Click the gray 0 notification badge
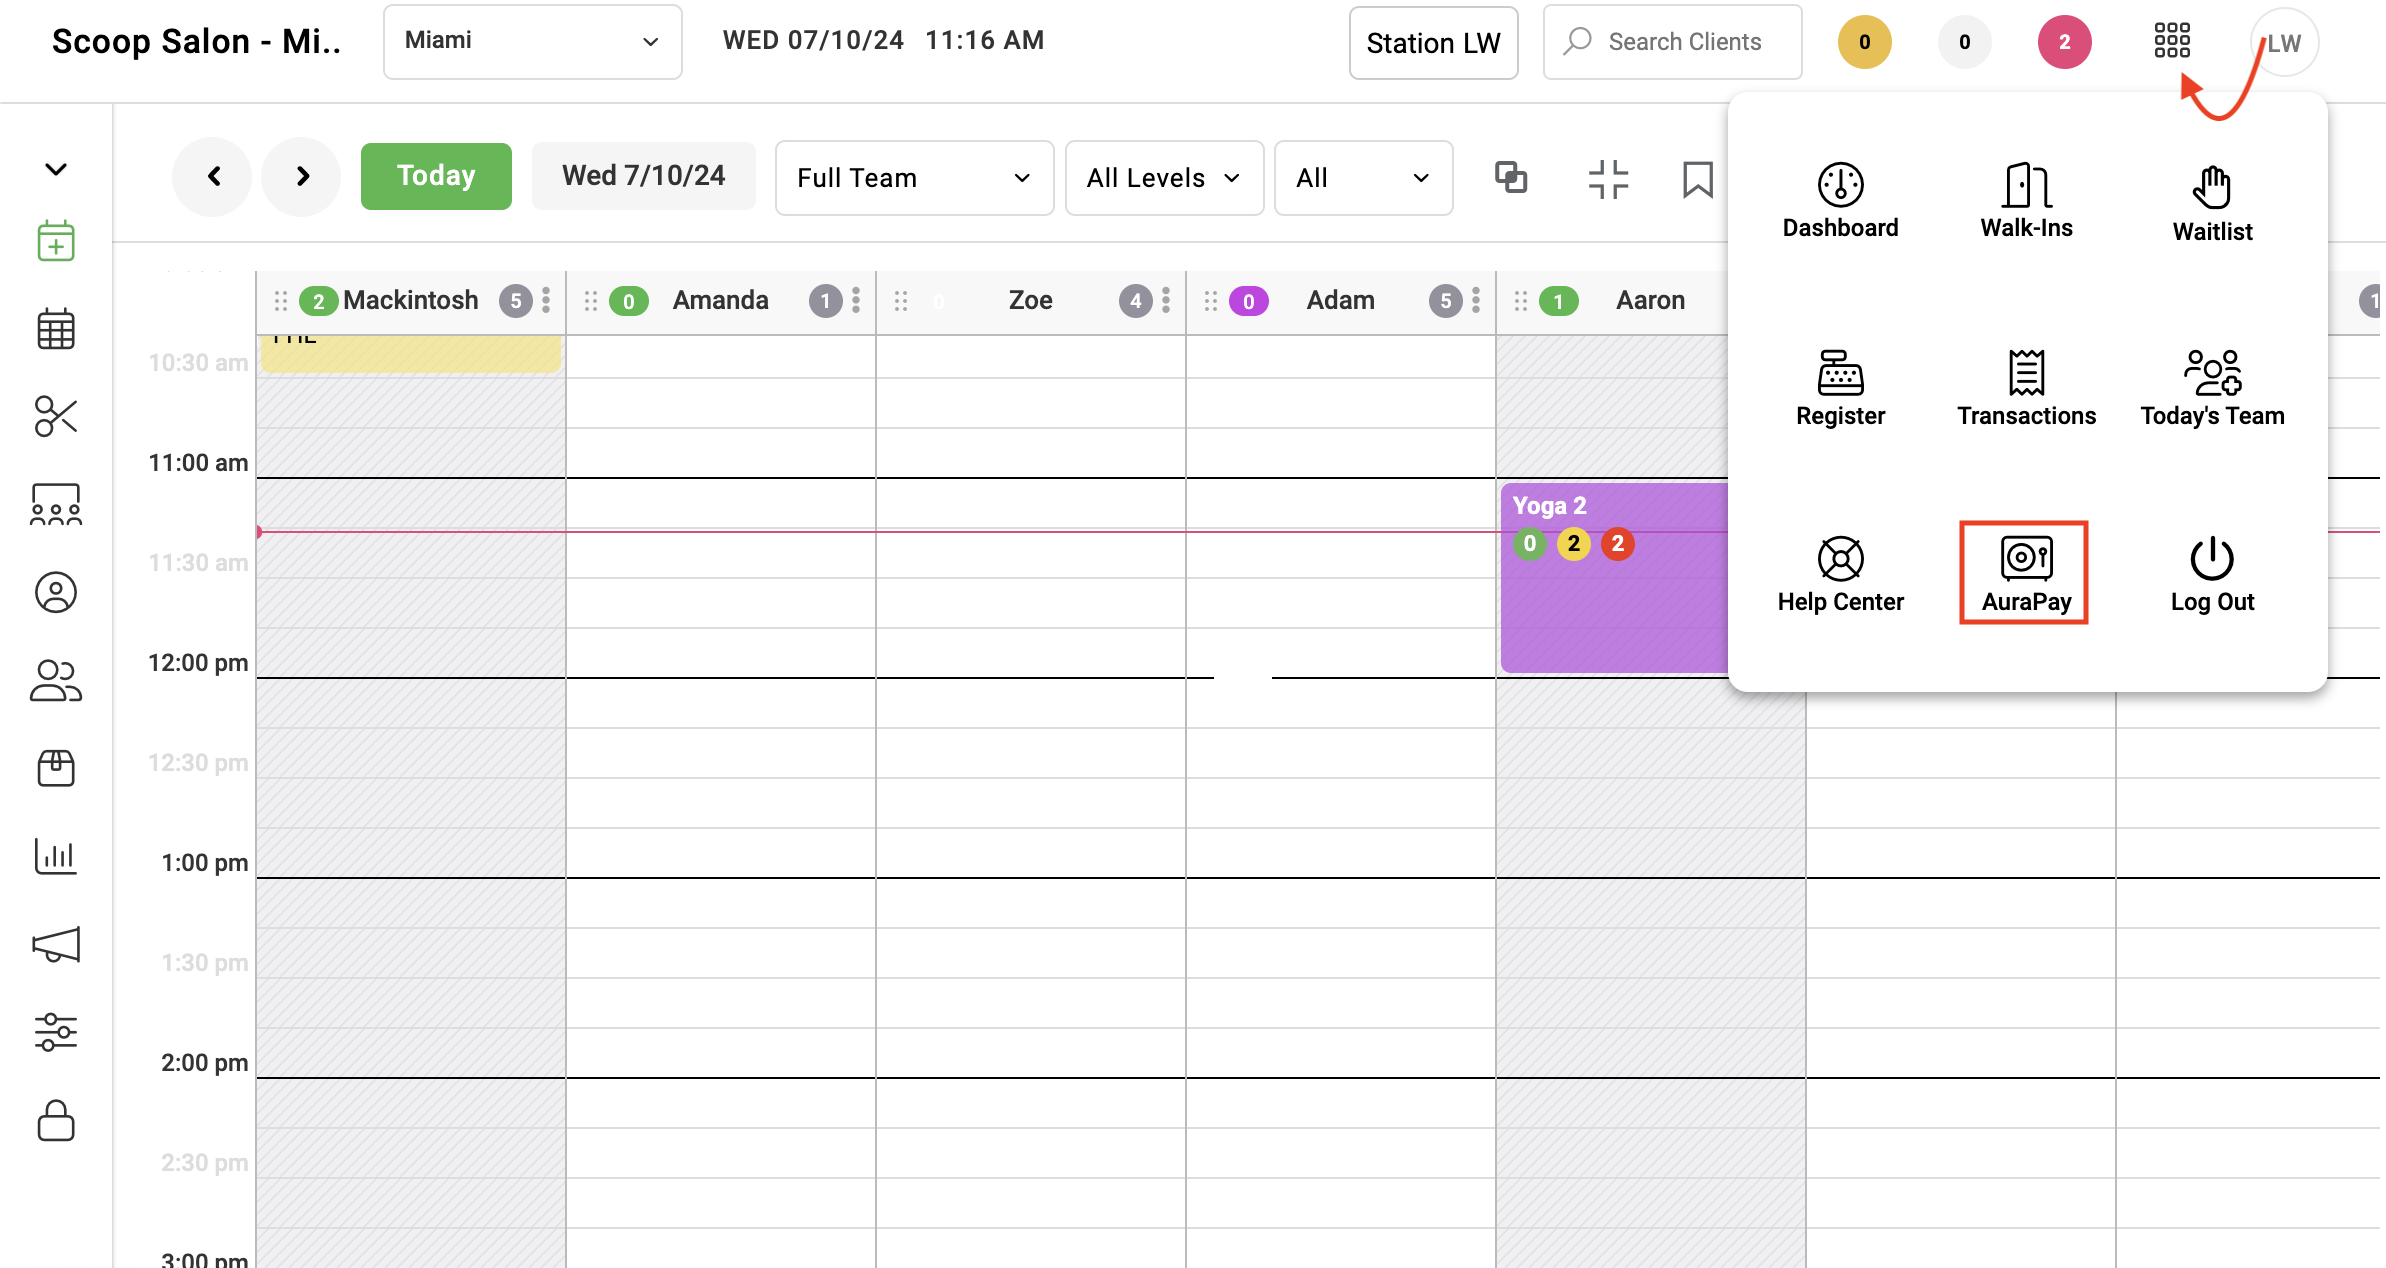 point(1964,42)
